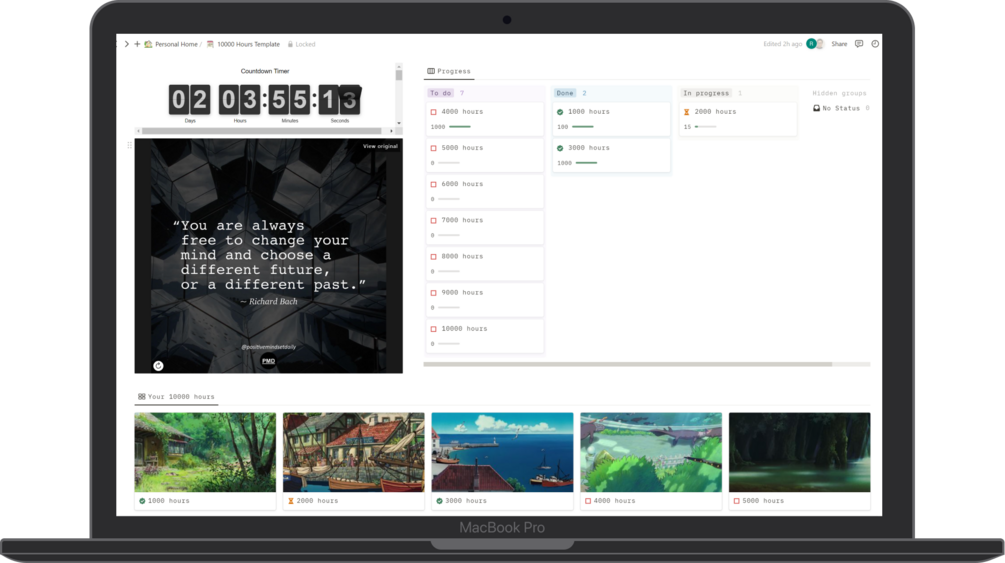Click the countdown widget scroll down arrow
Image resolution: width=1005 pixels, height=563 pixels.
(x=399, y=123)
